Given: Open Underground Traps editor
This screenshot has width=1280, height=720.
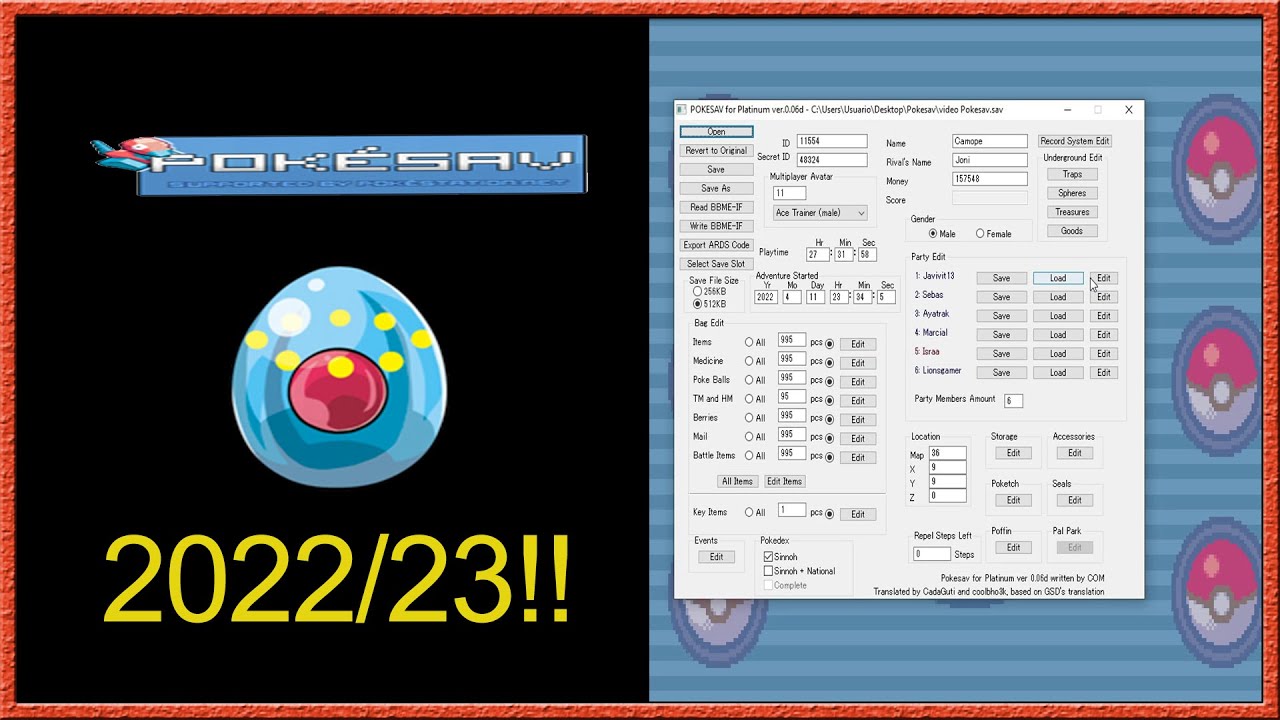Looking at the screenshot, I should pos(1072,175).
